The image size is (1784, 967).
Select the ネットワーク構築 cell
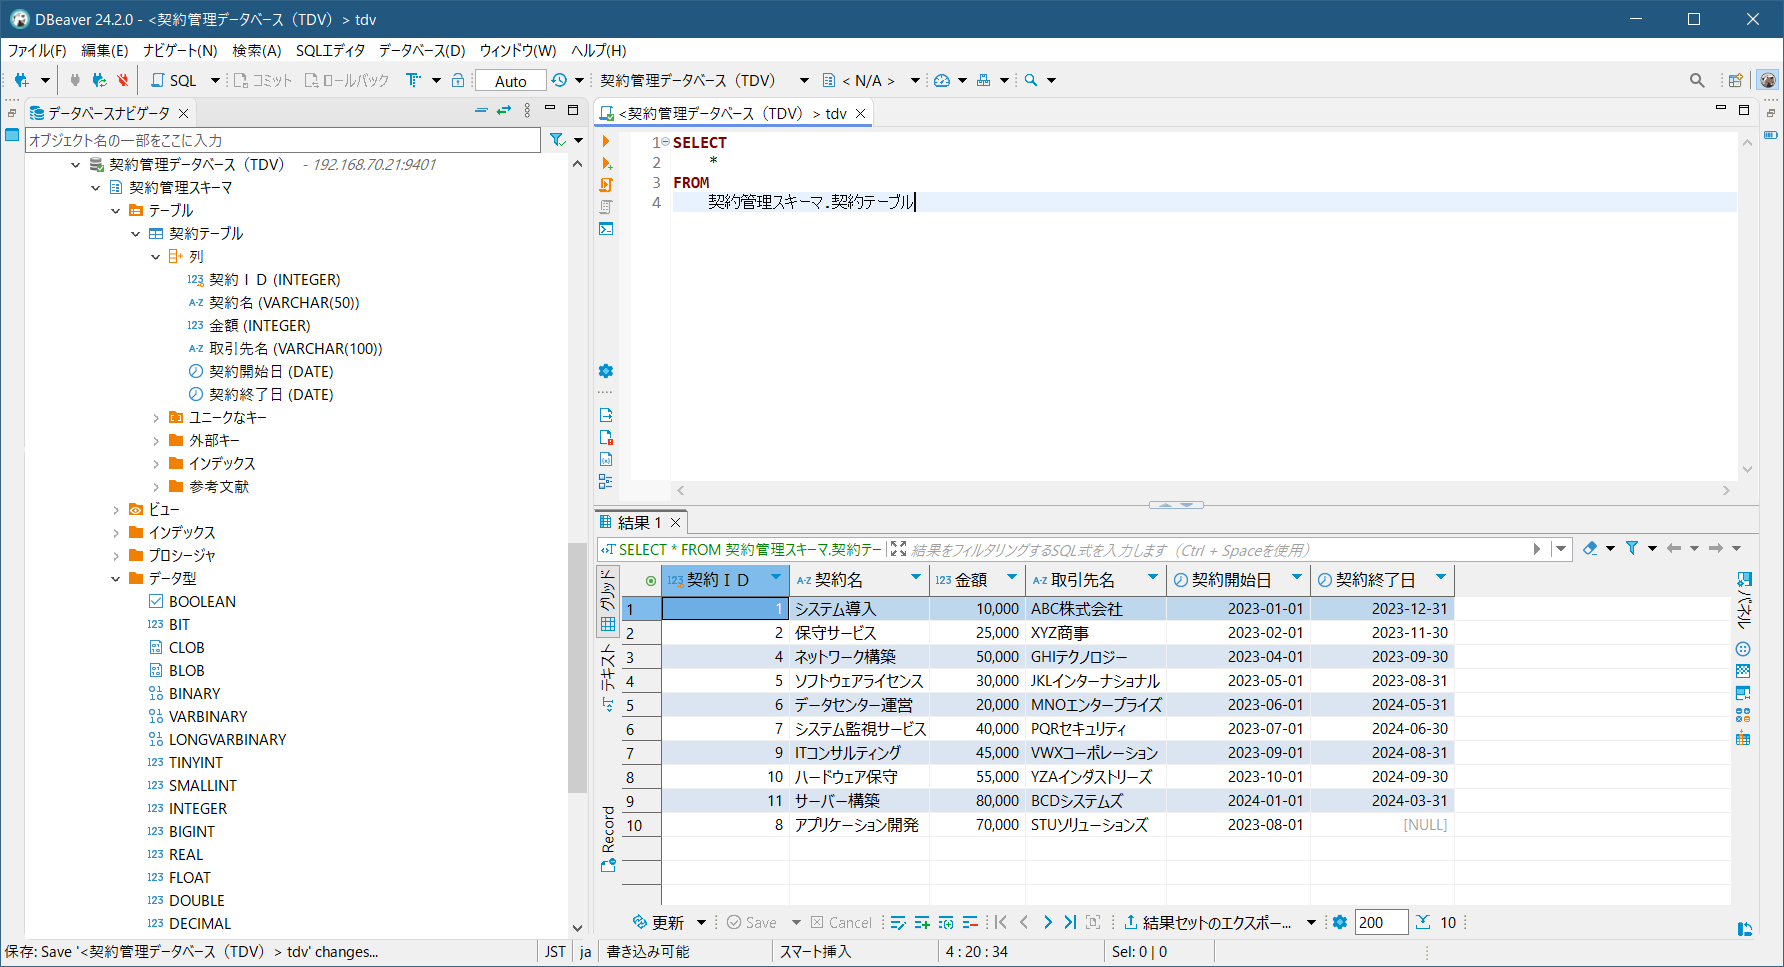[x=859, y=657]
